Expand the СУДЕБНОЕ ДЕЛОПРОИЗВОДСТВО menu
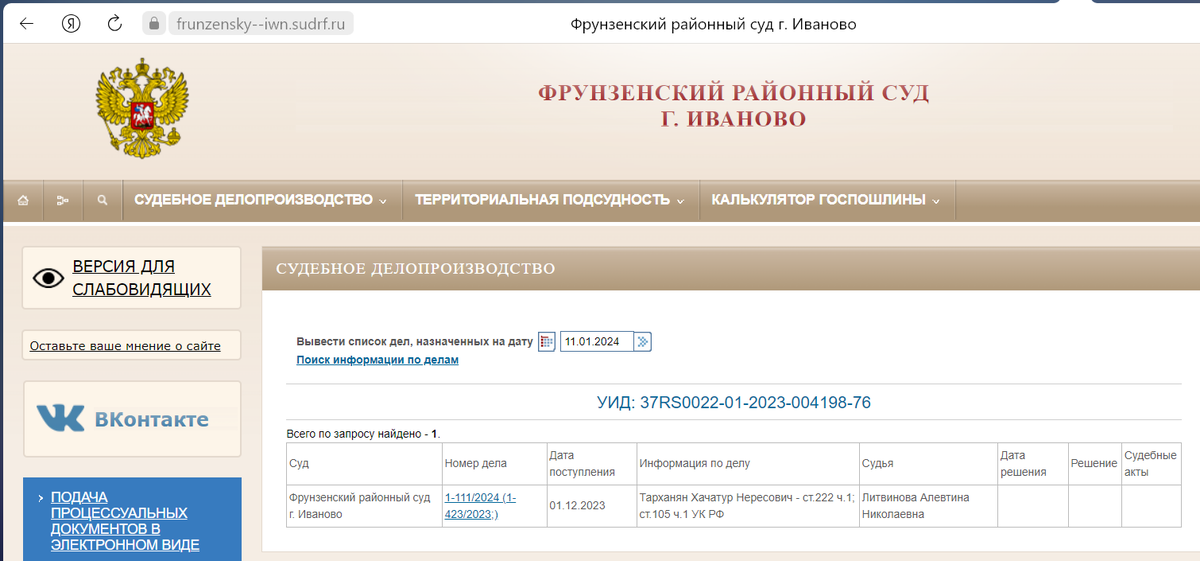This screenshot has width=1200, height=561. (260, 200)
